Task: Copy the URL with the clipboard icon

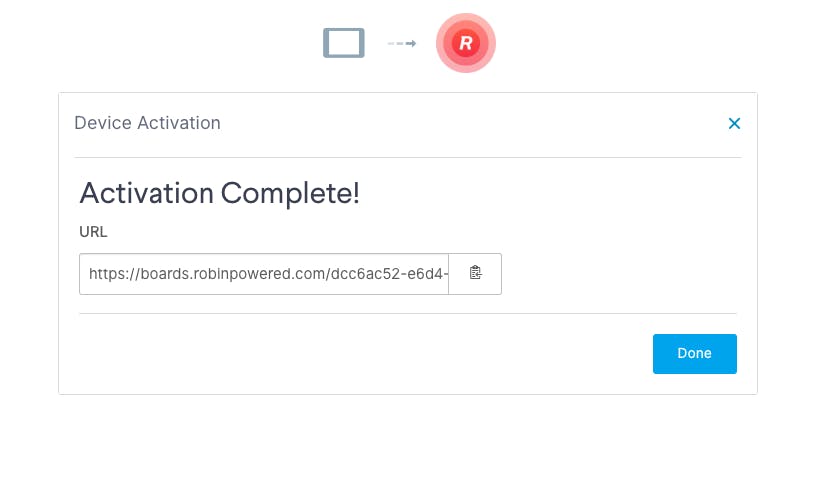Action: click(x=475, y=273)
